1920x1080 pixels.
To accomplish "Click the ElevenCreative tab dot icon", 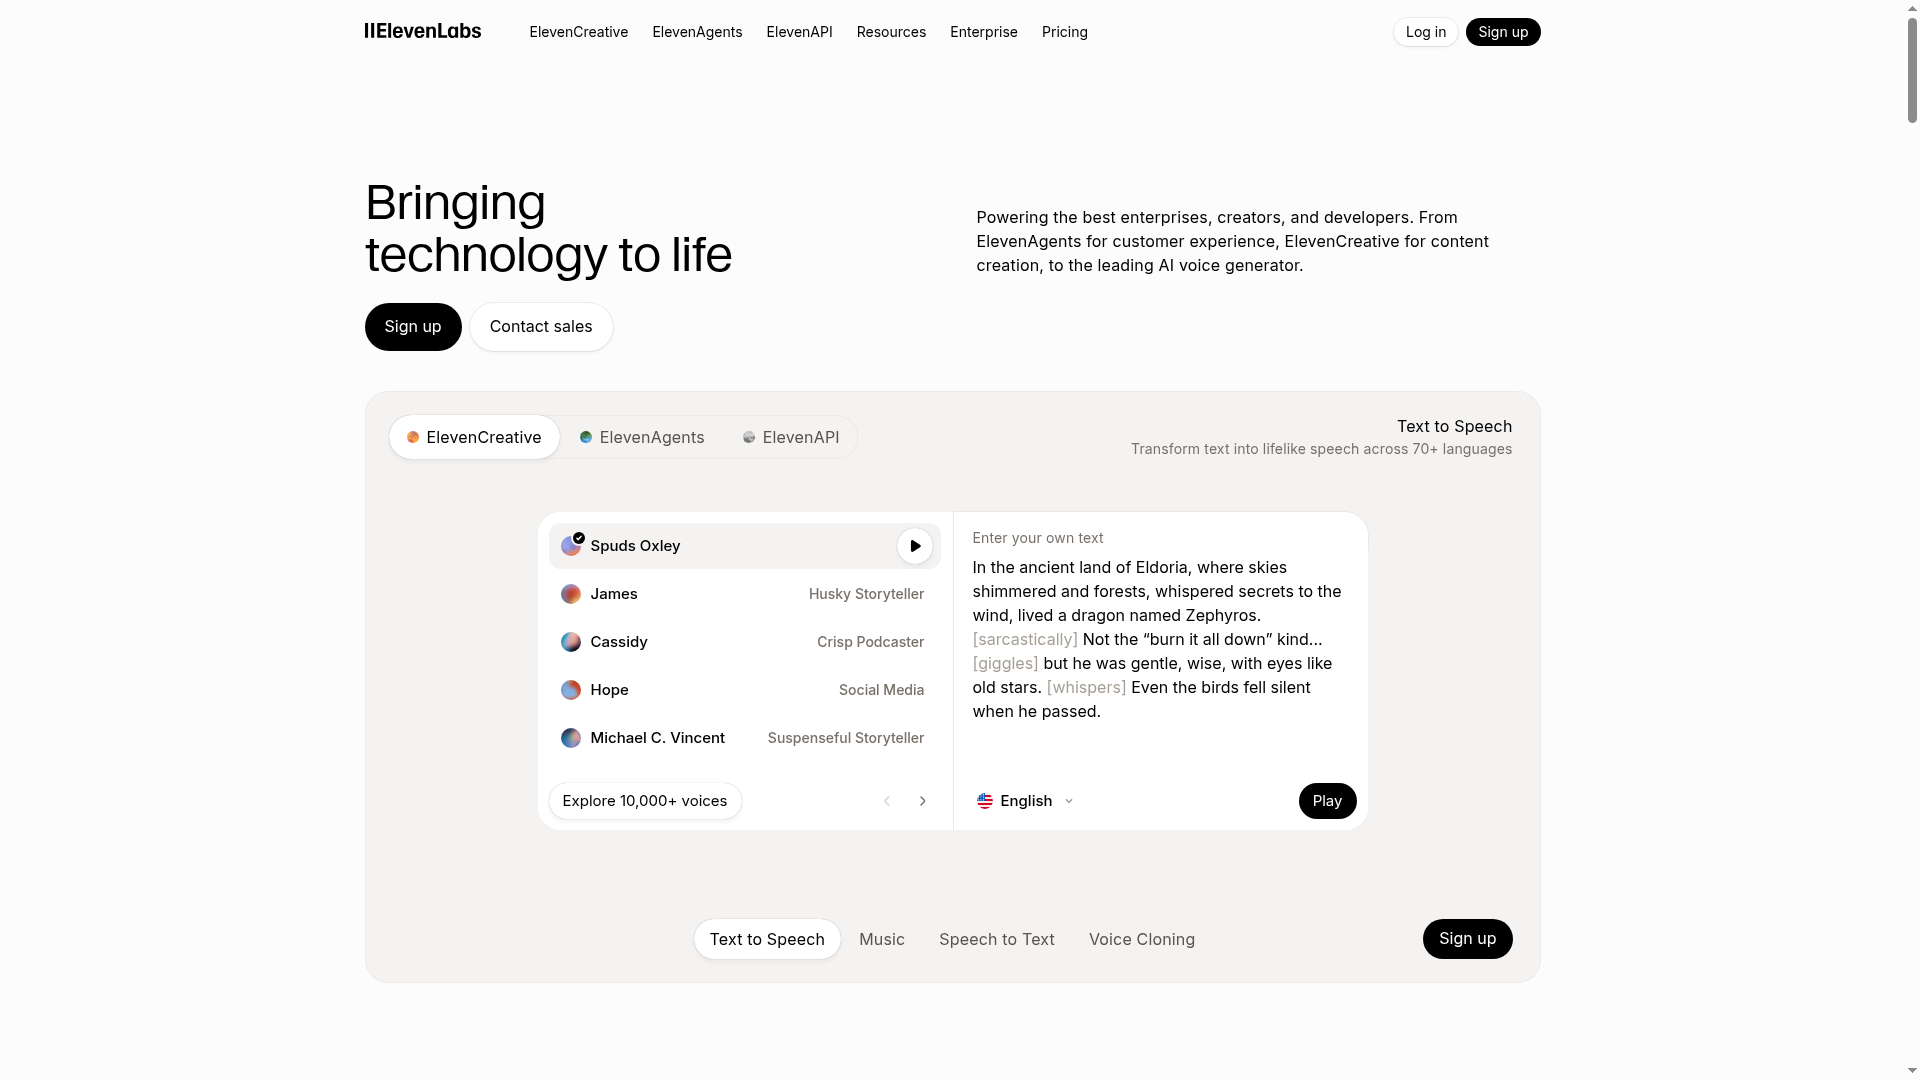I will pyautogui.click(x=412, y=437).
